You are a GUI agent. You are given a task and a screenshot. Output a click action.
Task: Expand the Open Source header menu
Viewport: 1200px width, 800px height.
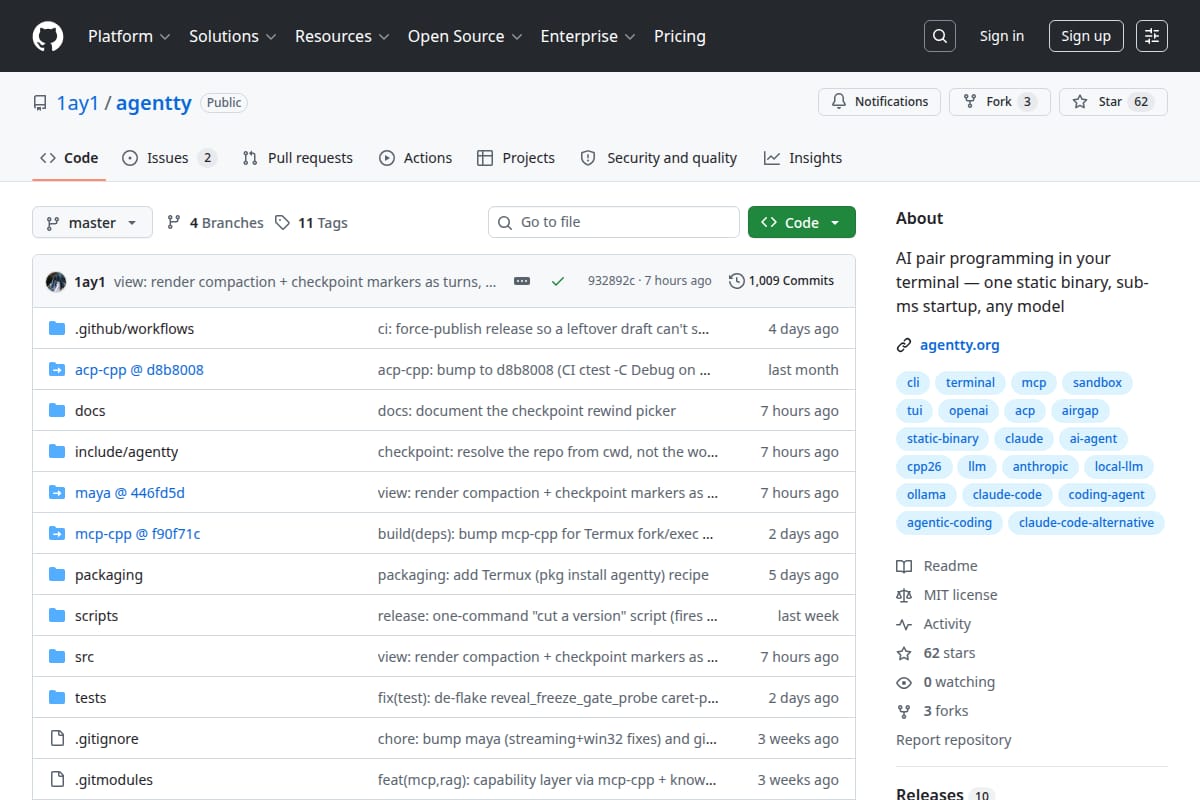coord(465,36)
